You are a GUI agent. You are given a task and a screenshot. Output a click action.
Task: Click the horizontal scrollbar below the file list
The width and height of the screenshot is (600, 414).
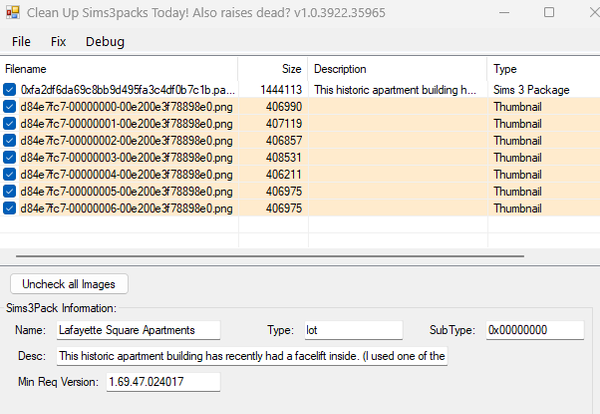270,256
